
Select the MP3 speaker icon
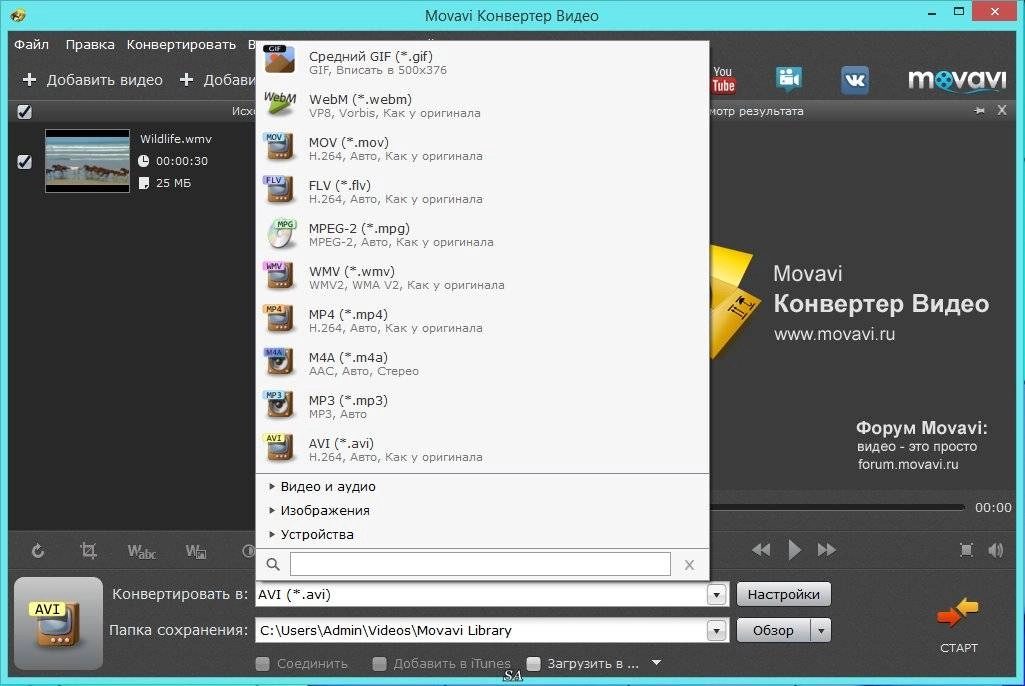(x=279, y=405)
